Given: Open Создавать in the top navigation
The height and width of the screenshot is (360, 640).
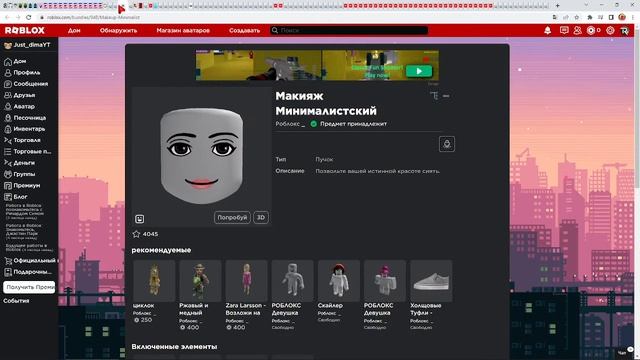Looking at the screenshot, I should coord(244,31).
